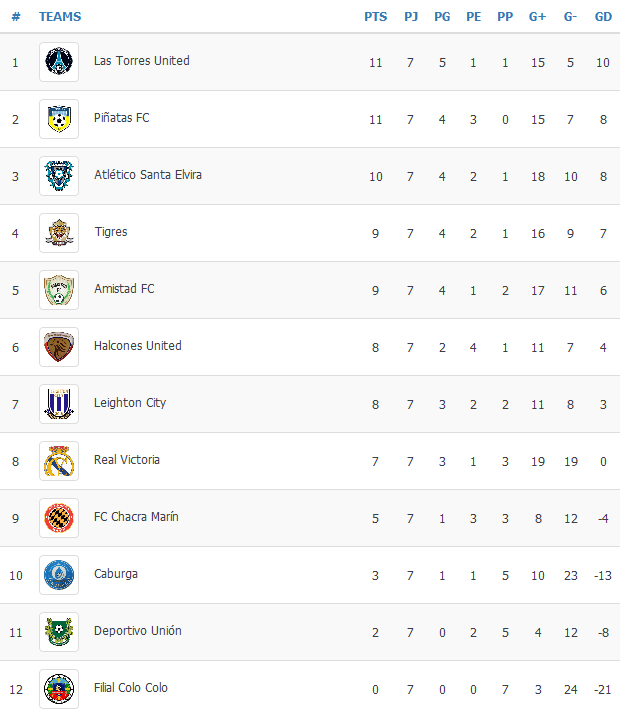
Task: Sort table by PTS column header
Action: (375, 17)
